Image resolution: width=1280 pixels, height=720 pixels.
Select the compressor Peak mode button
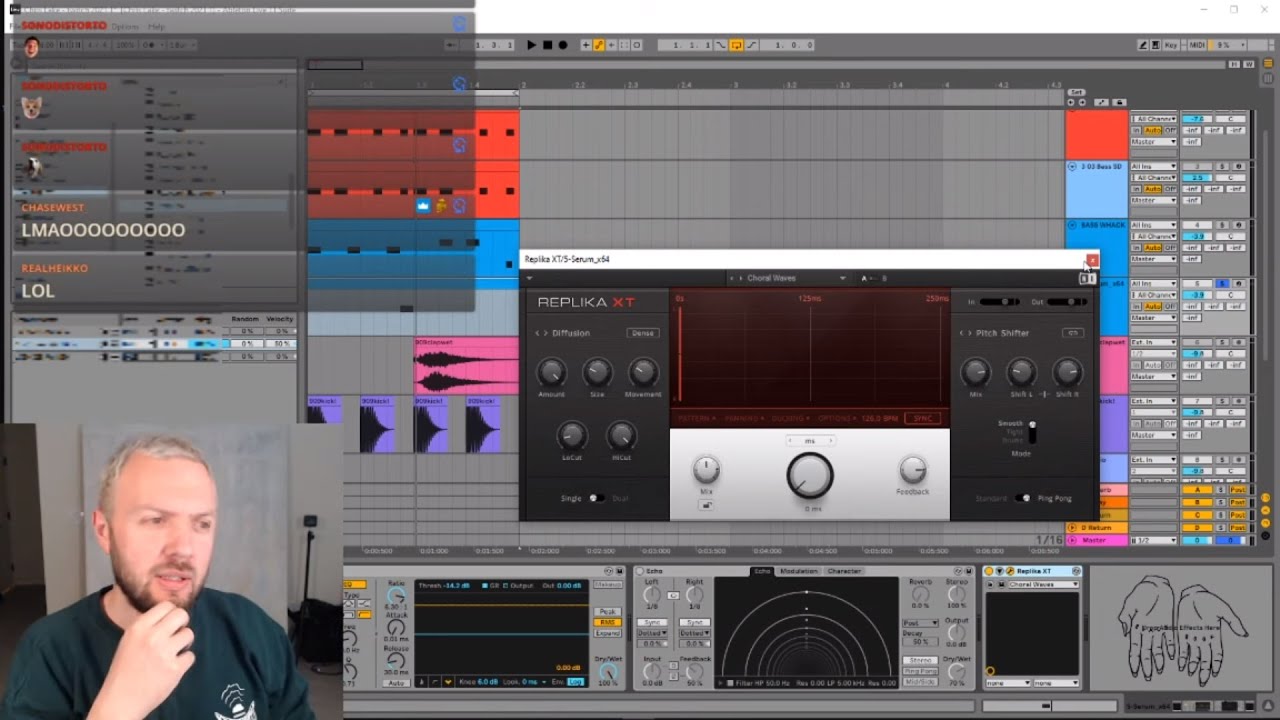click(x=607, y=611)
